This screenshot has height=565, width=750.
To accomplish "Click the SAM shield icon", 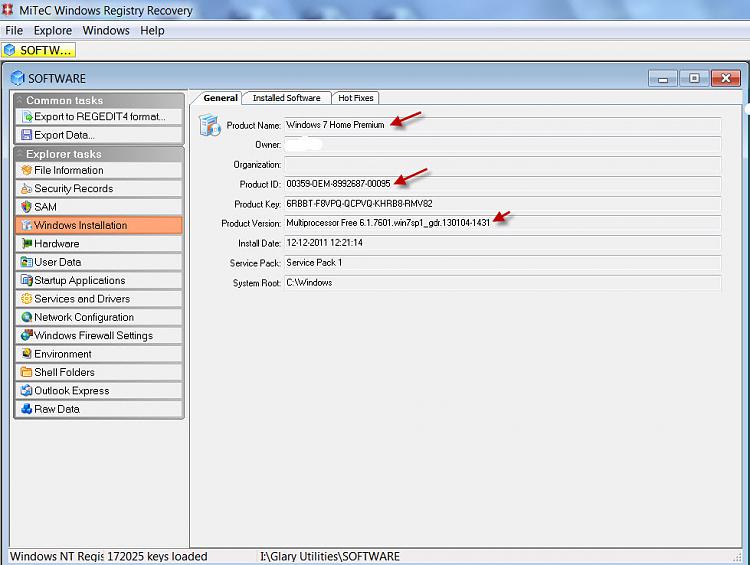I will pyautogui.click(x=26, y=207).
